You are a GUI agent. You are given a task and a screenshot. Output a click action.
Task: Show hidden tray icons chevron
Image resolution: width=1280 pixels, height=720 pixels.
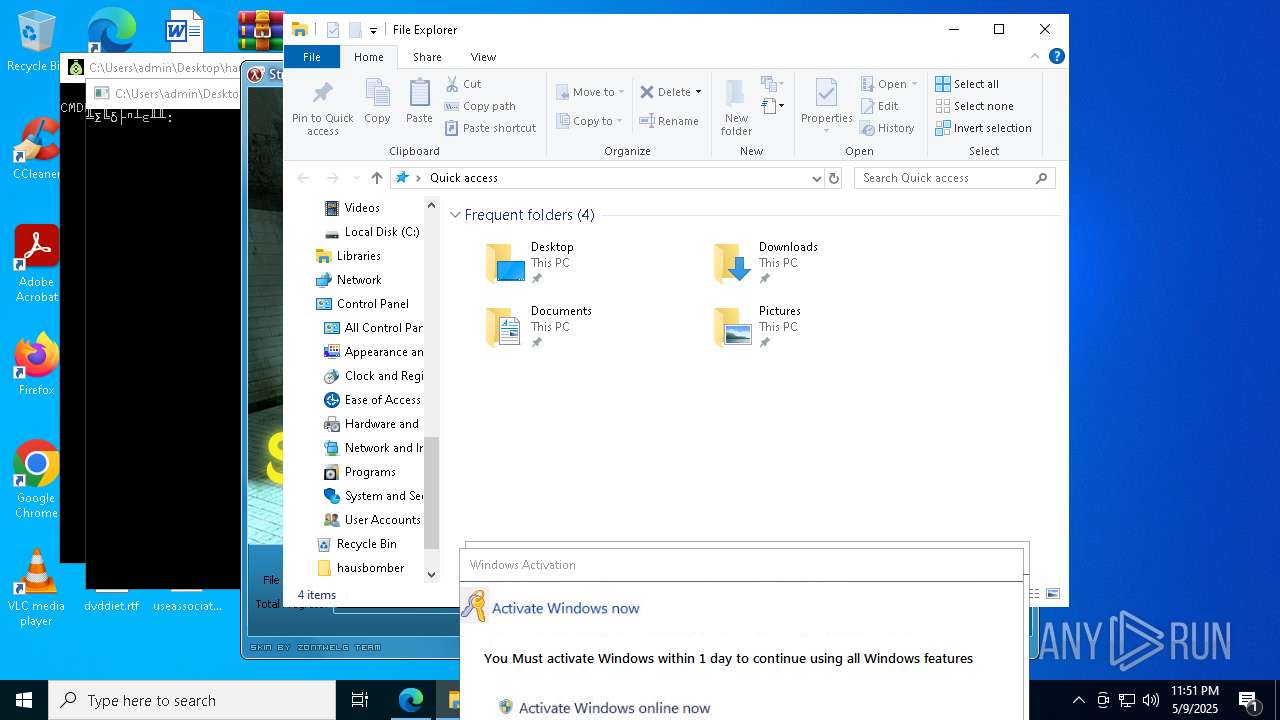coord(1078,700)
